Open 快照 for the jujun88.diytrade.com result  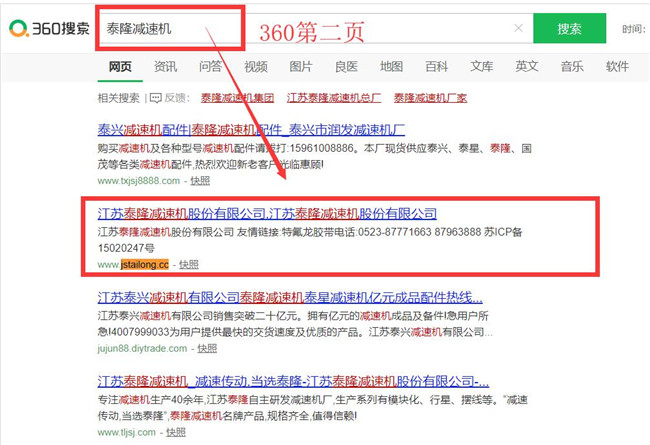(206, 348)
